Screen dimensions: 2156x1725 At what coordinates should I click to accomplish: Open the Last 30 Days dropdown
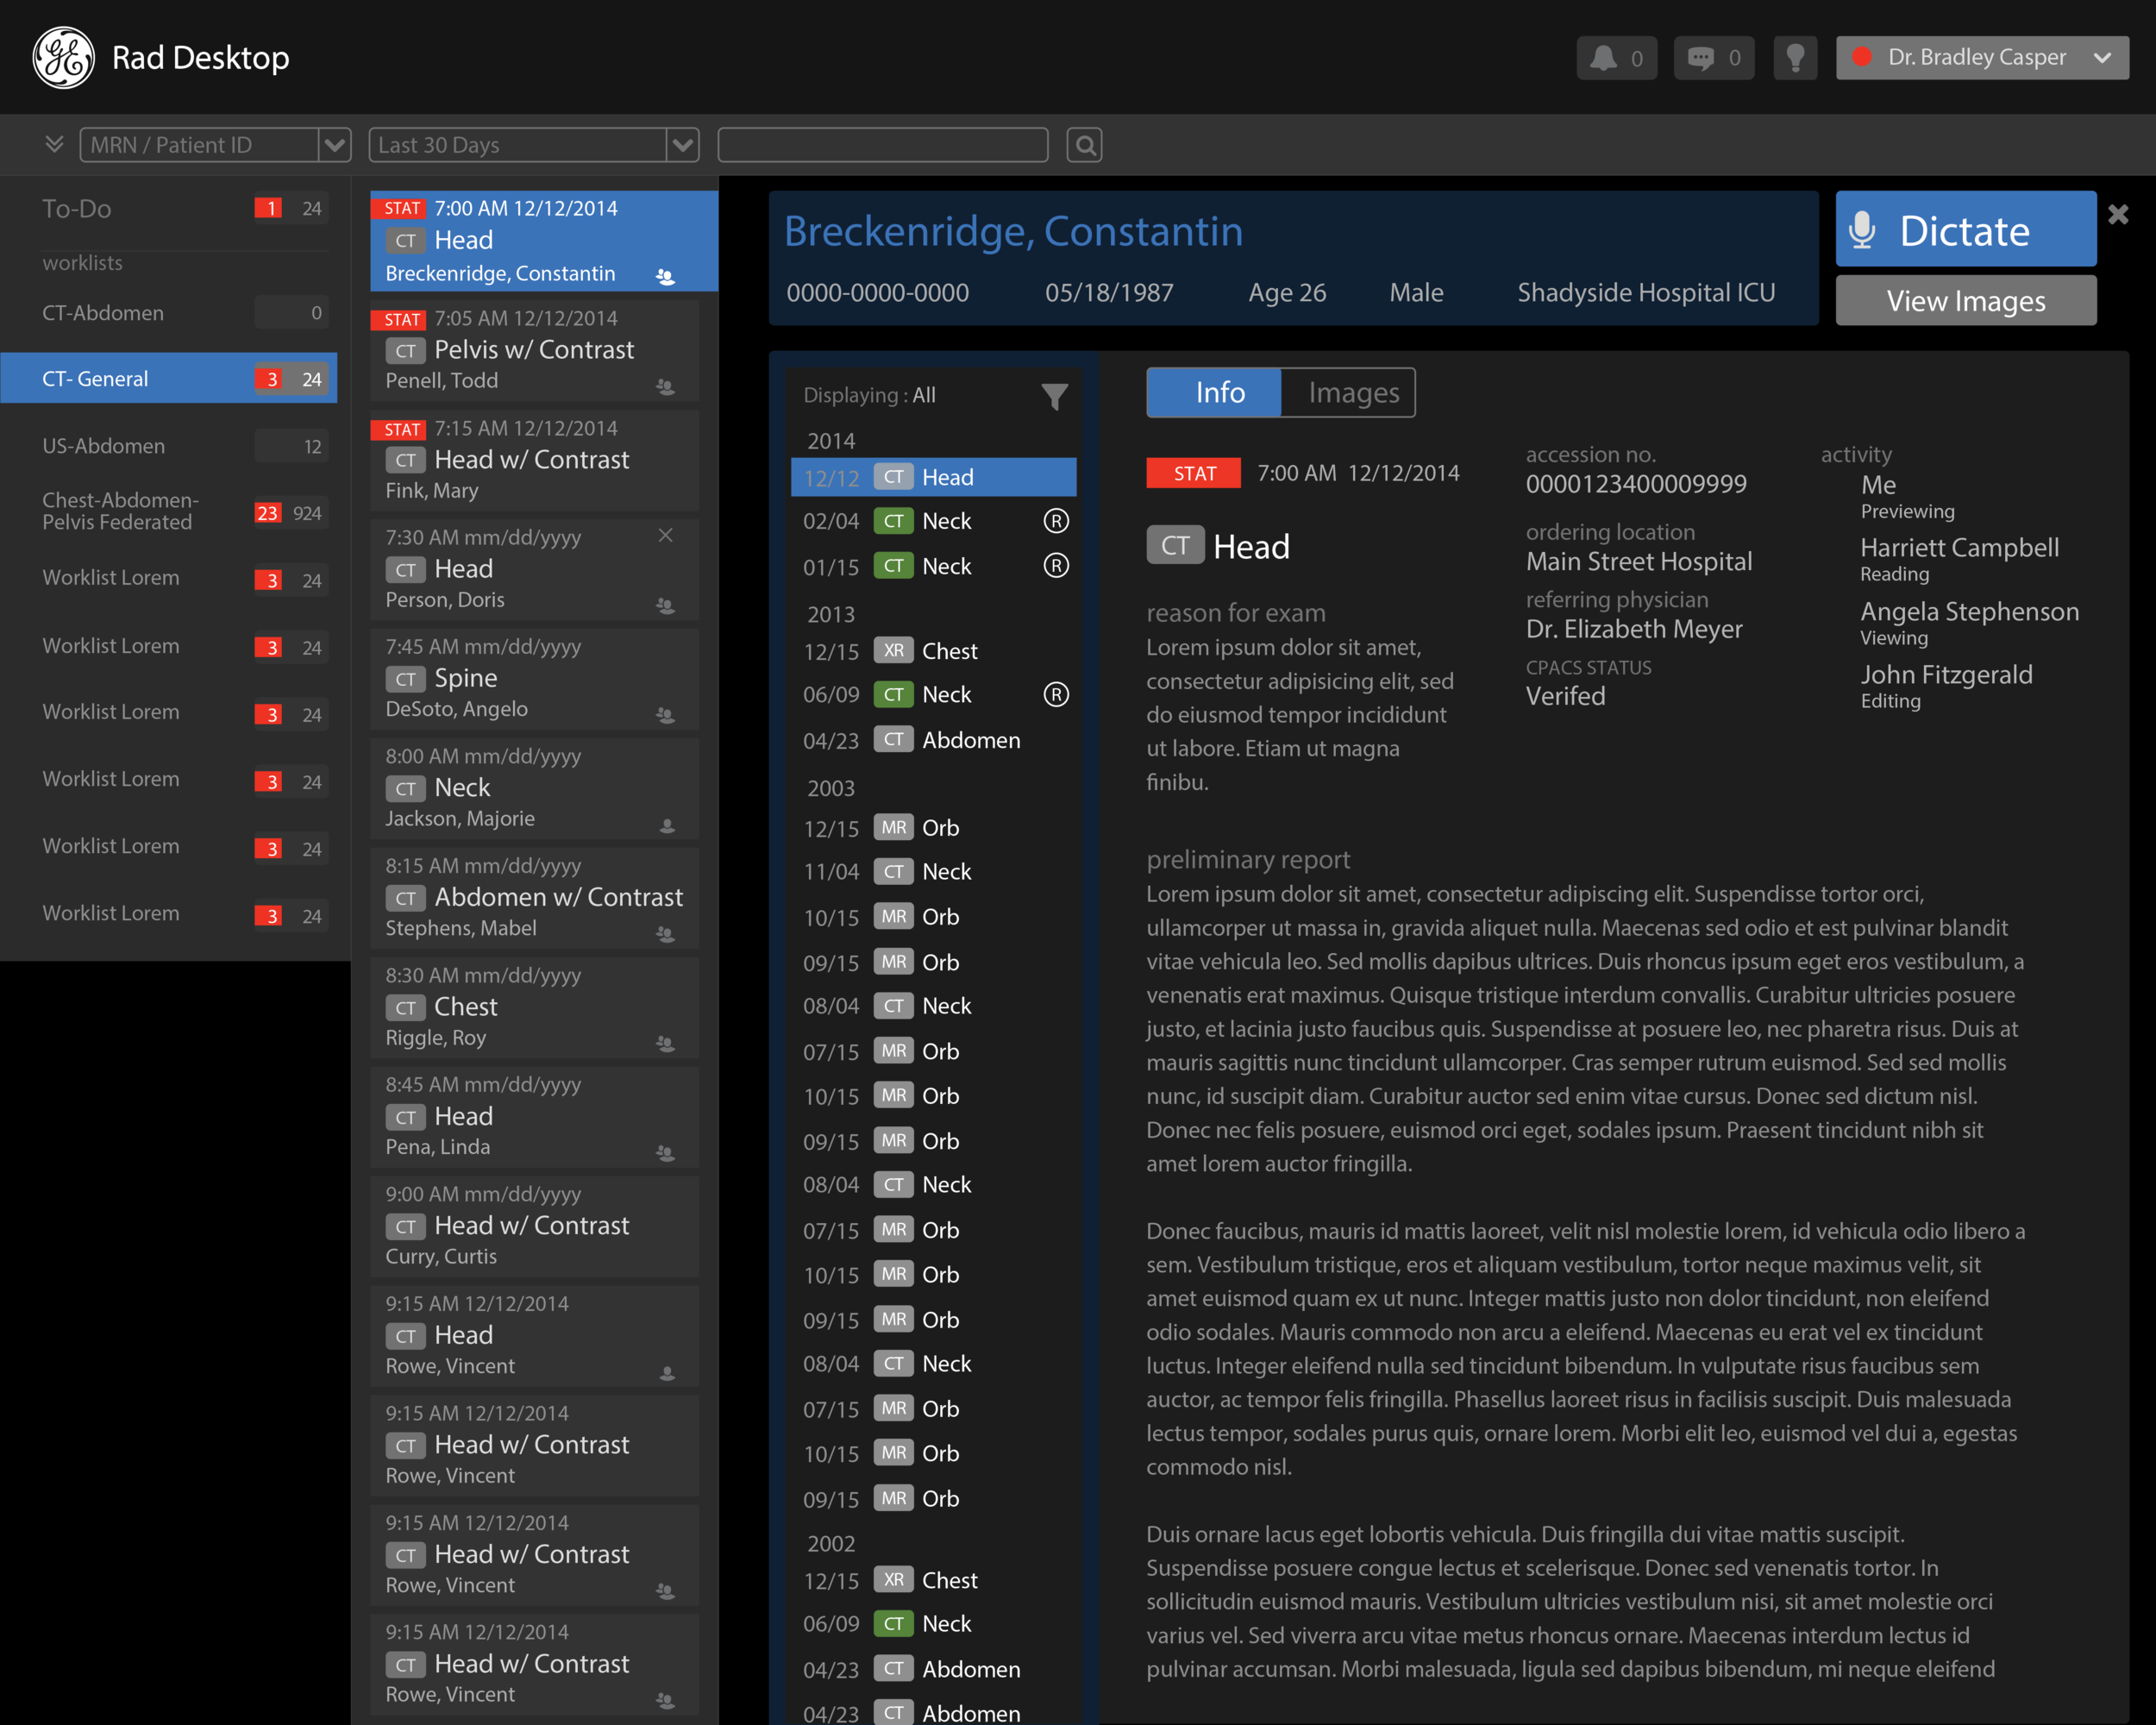pyautogui.click(x=533, y=145)
